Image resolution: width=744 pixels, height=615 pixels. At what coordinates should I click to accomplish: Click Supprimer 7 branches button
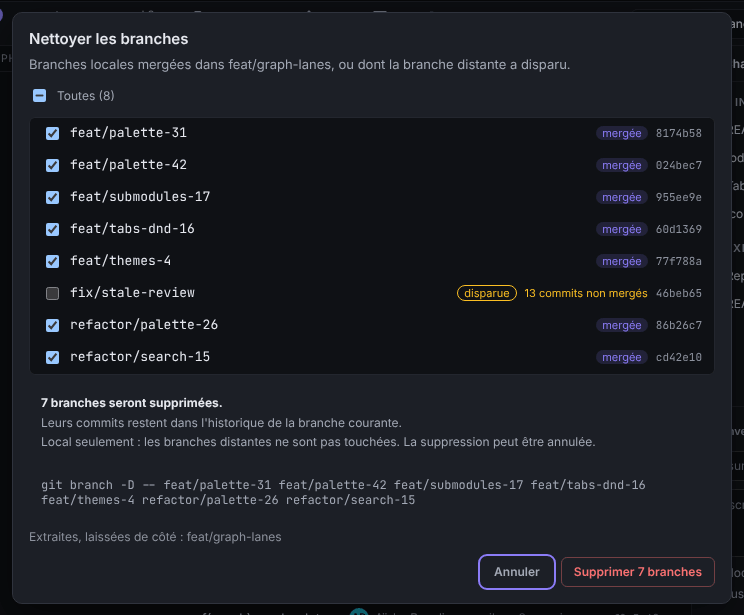(638, 572)
